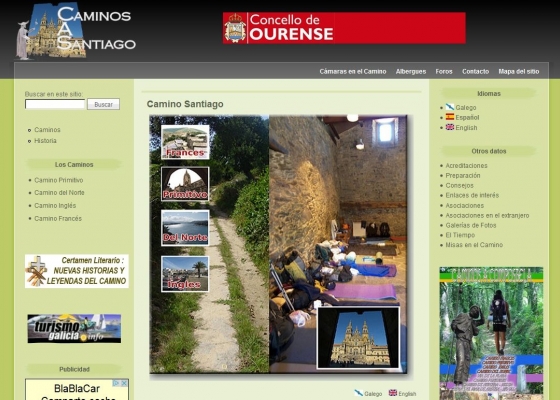The width and height of the screenshot is (560, 400).
Task: Focus the site search text field
Action: click(55, 104)
